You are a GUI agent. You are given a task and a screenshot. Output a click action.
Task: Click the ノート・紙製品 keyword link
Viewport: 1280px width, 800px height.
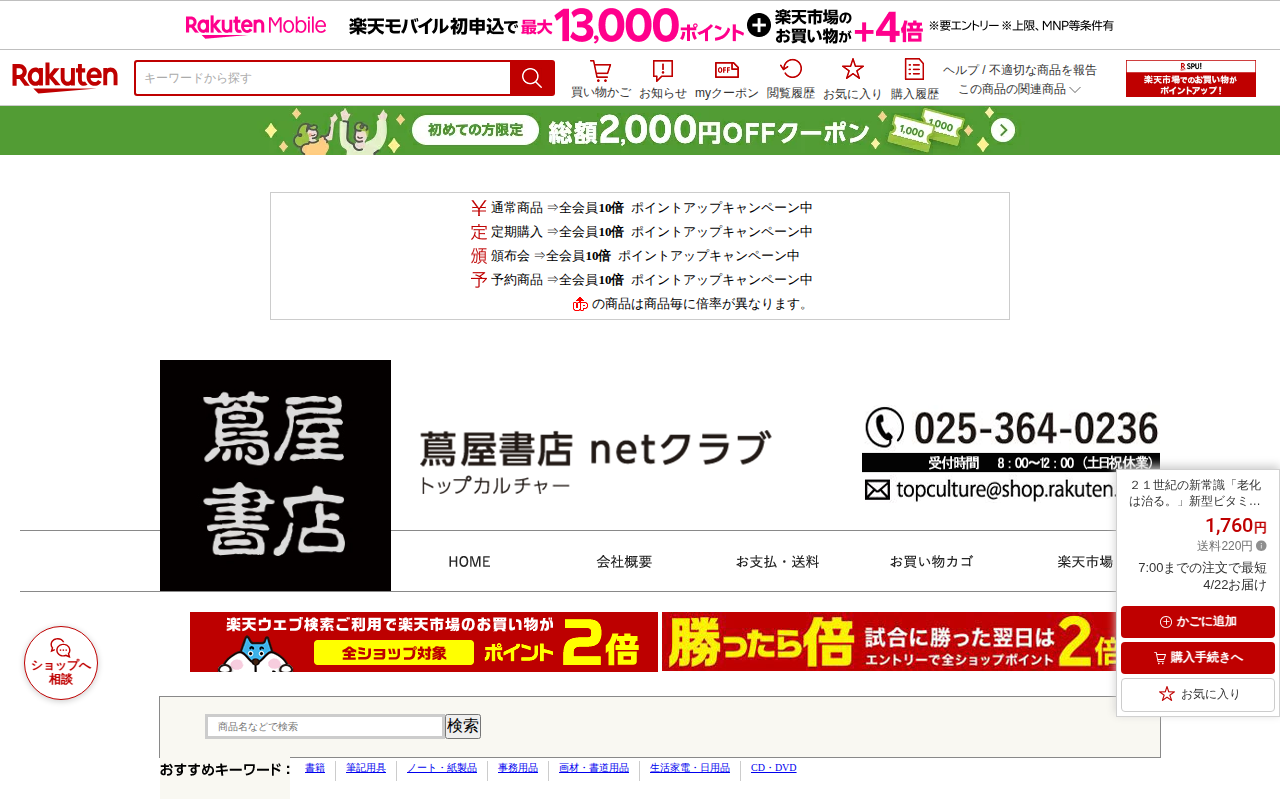coord(442,768)
